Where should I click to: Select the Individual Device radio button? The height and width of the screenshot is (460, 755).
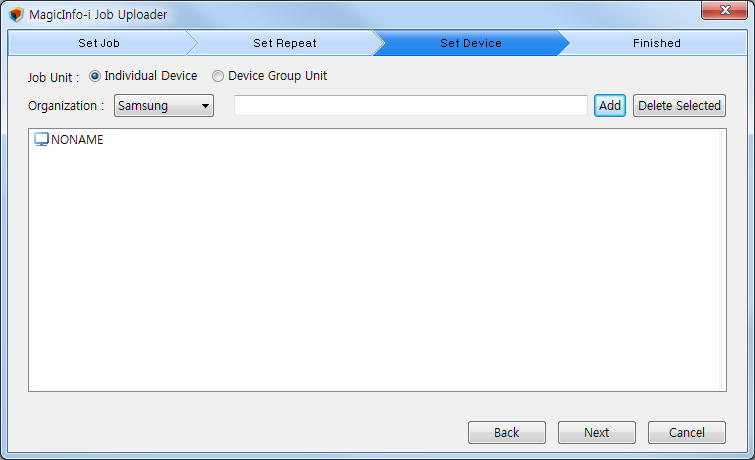96,76
